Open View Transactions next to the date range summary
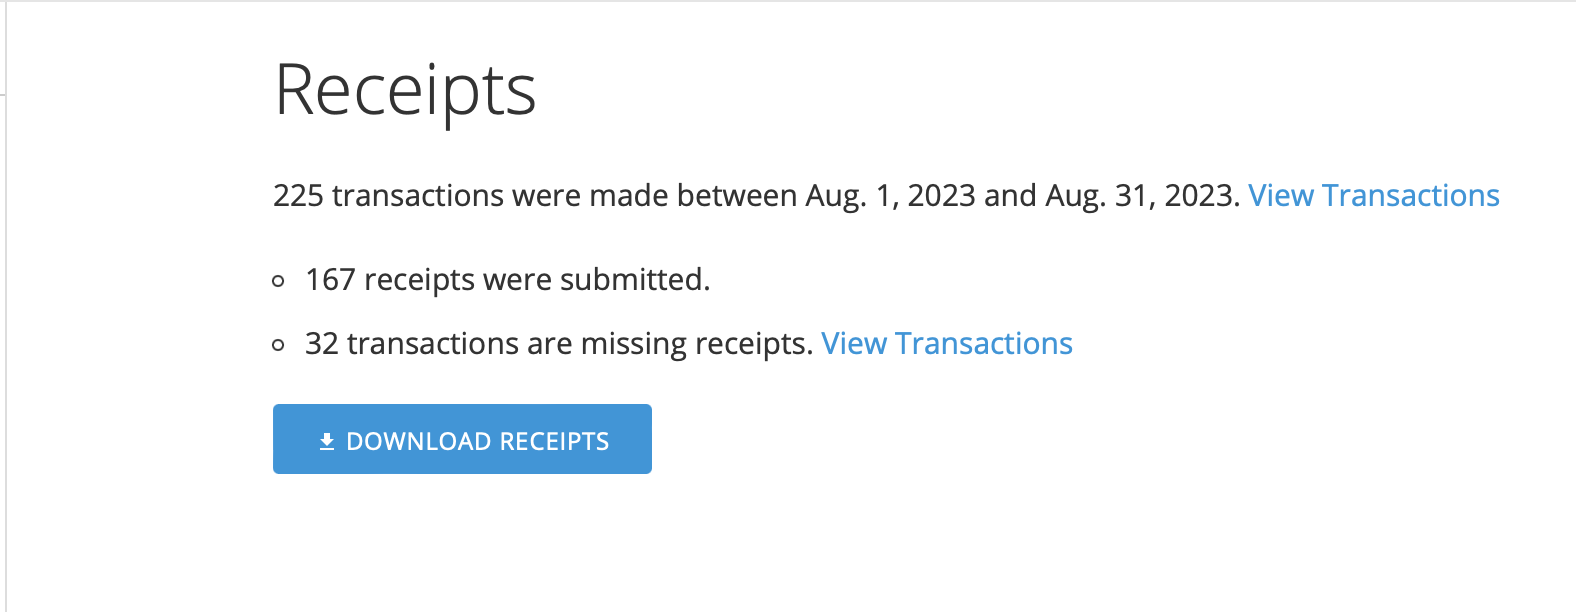The width and height of the screenshot is (1576, 612). pyautogui.click(x=1373, y=195)
